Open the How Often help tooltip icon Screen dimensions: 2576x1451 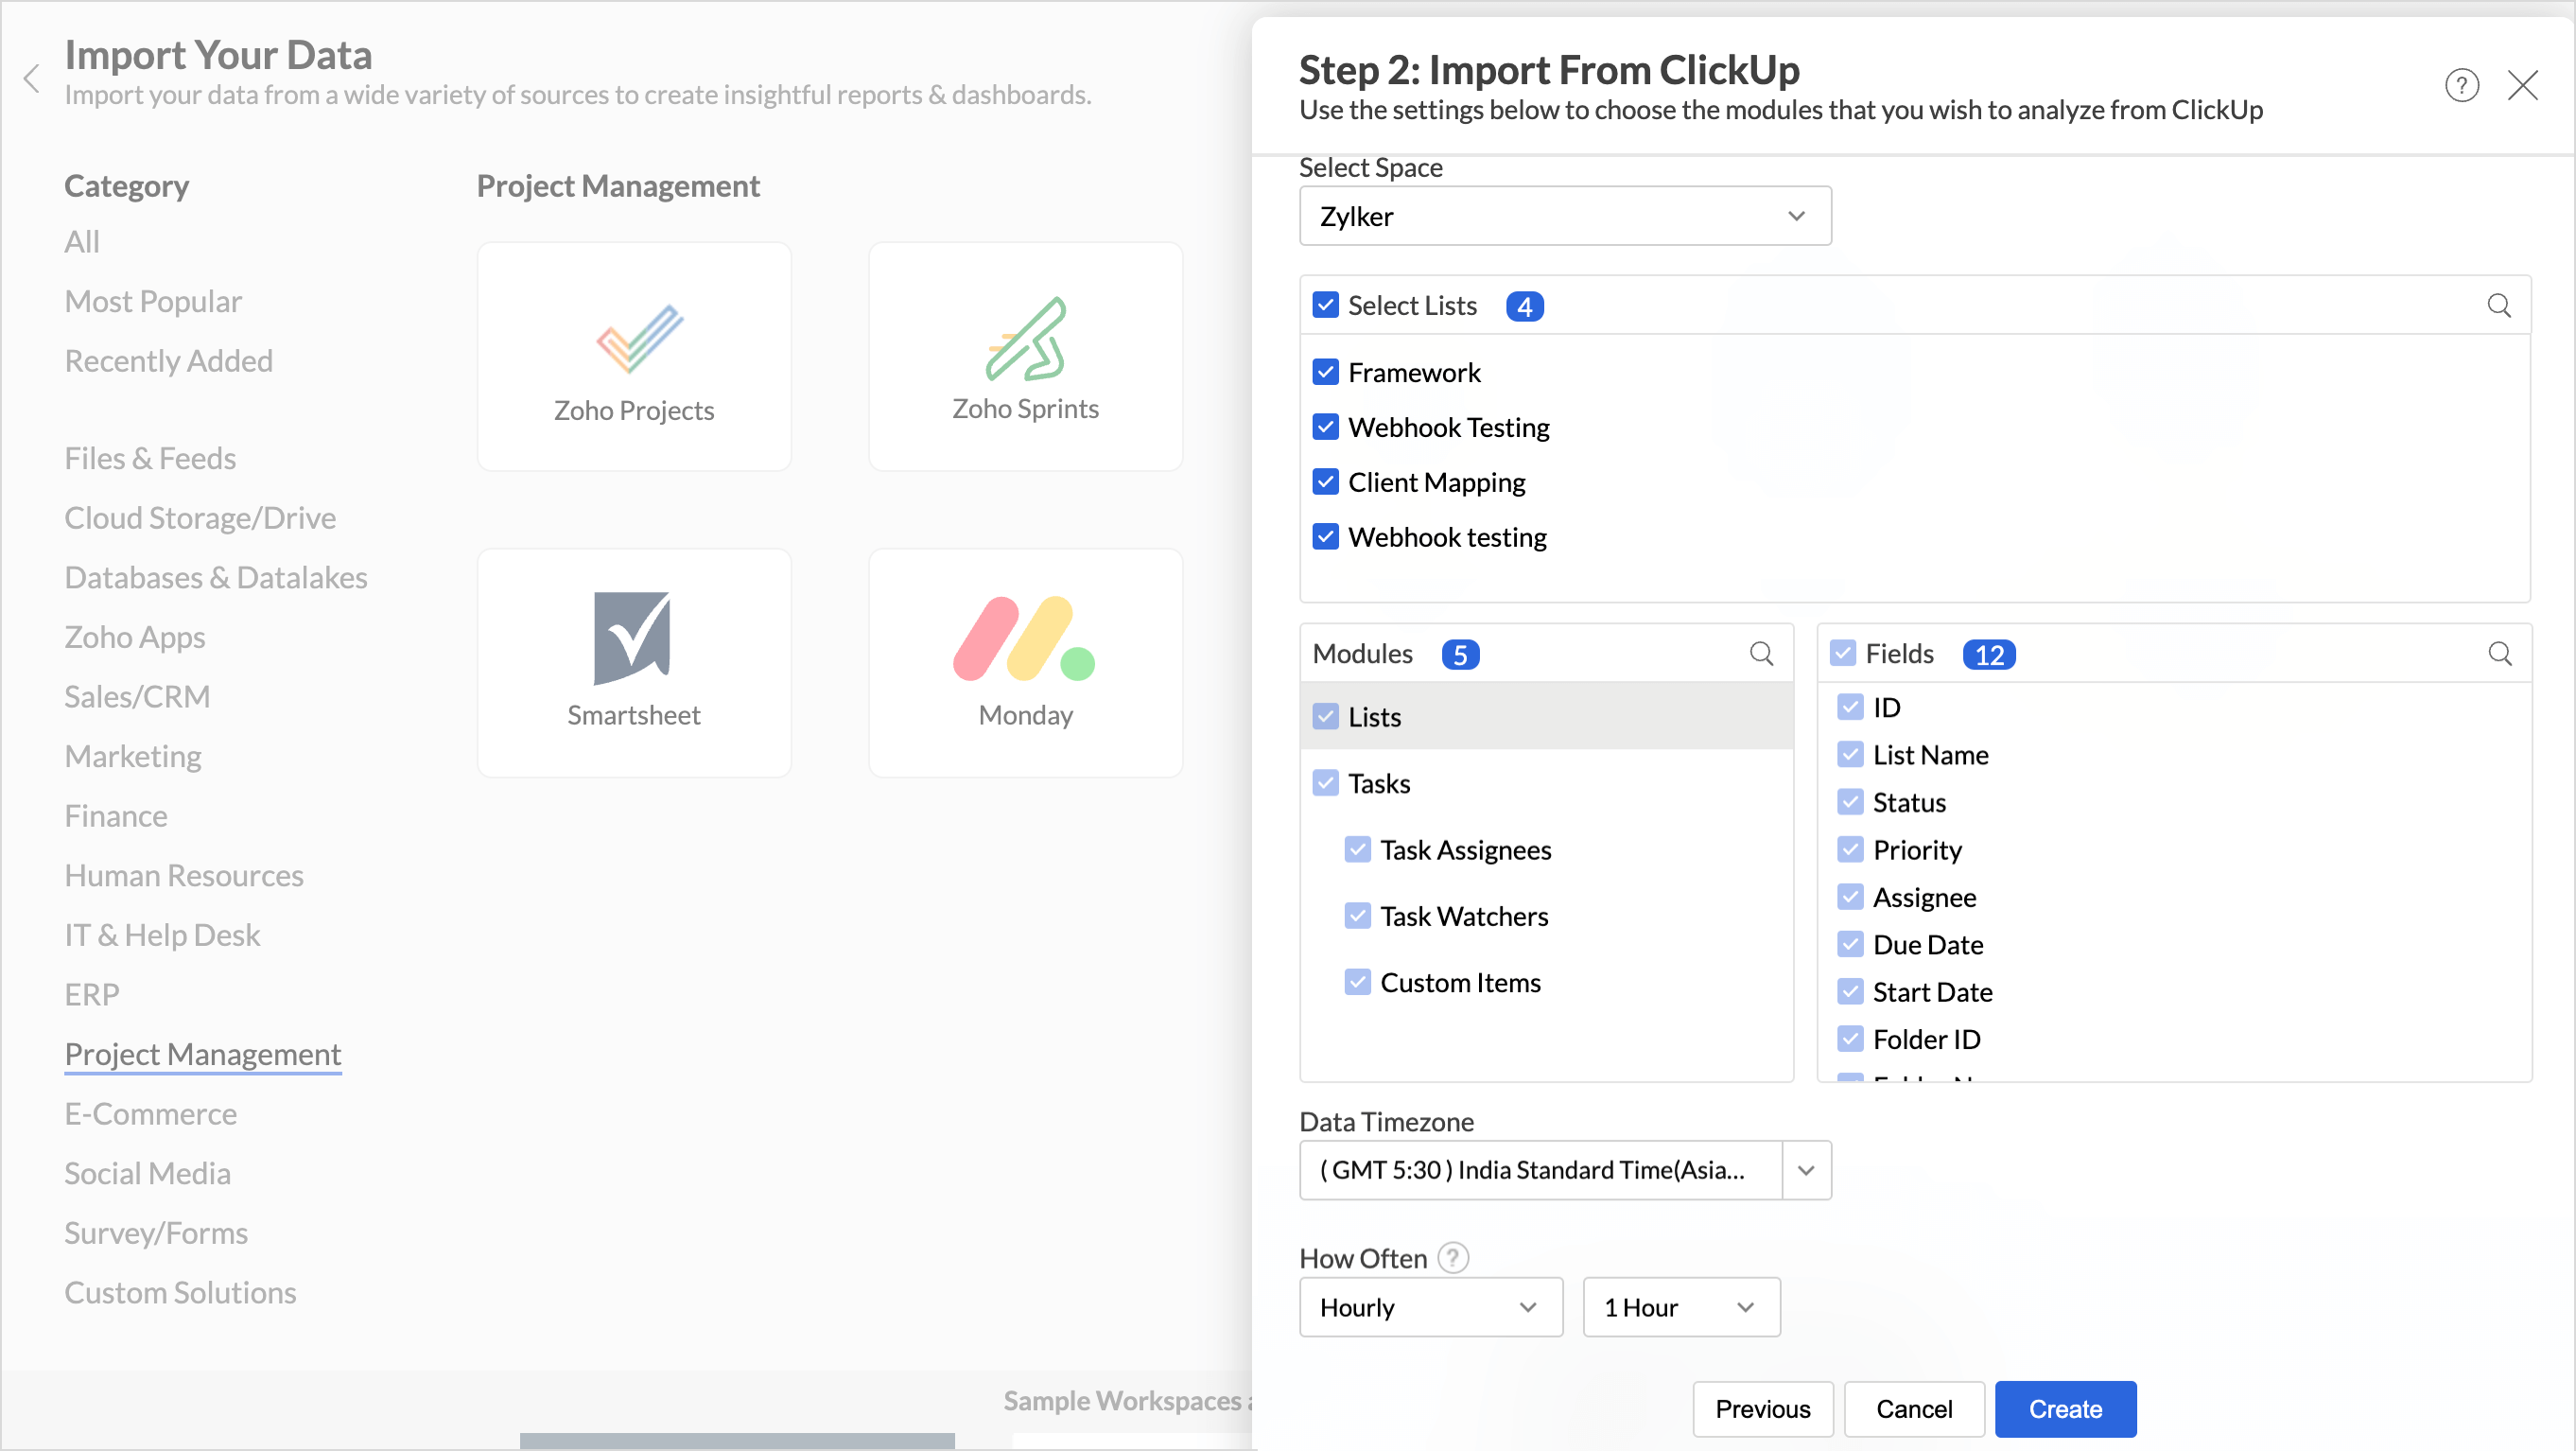(1453, 1258)
